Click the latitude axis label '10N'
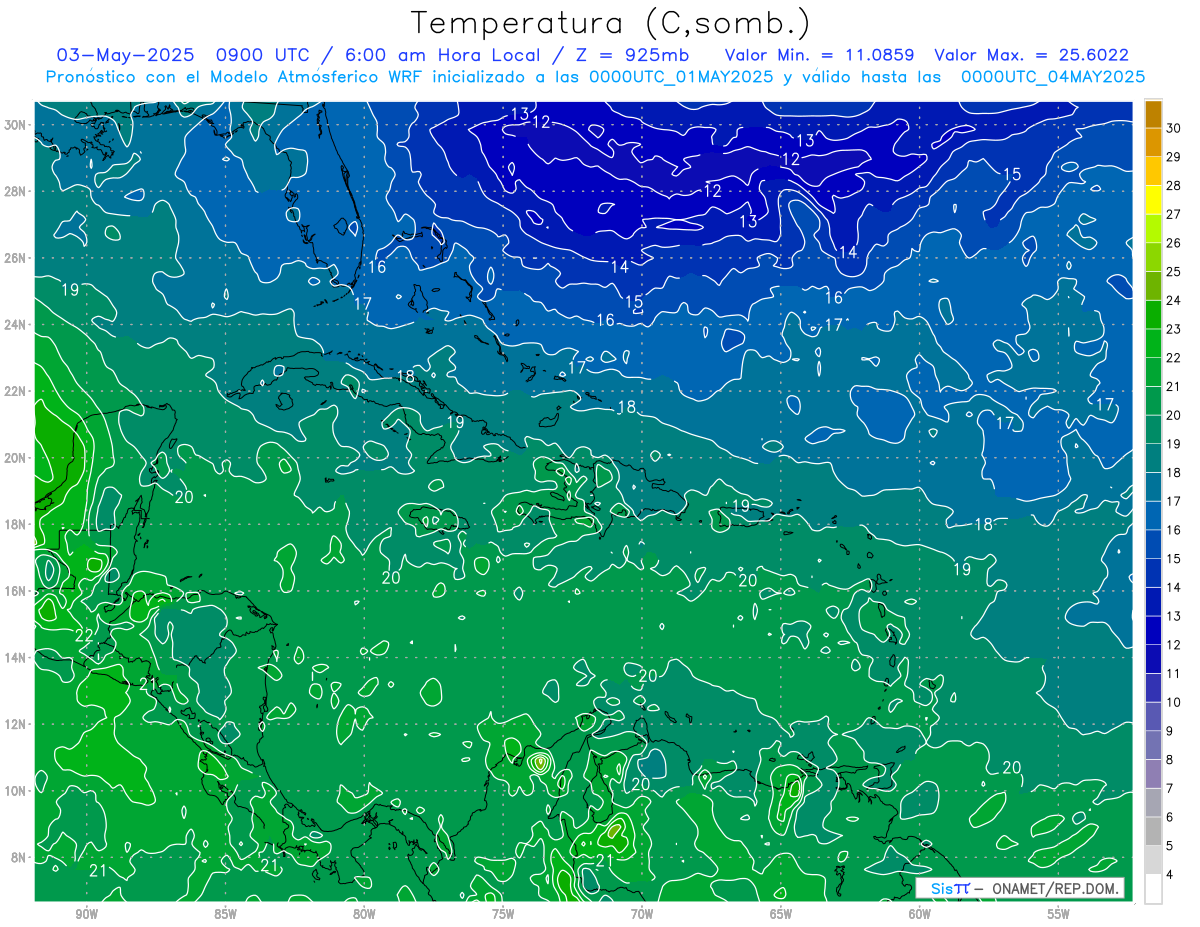Image resolution: width=1200 pixels, height=927 pixels. [16, 790]
